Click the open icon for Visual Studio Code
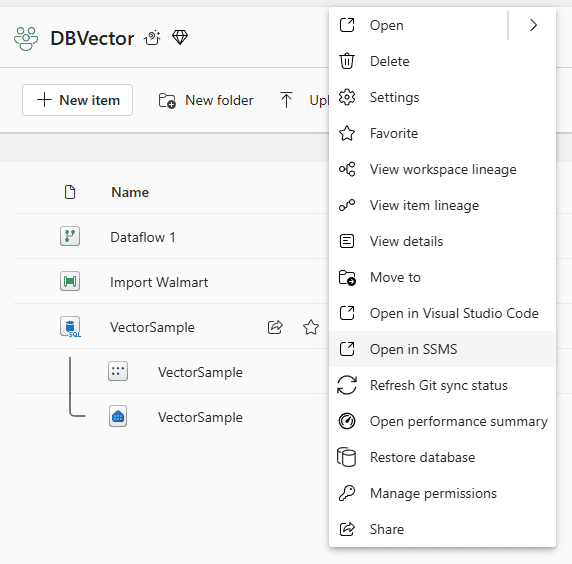Image resolution: width=572 pixels, height=564 pixels. (x=347, y=313)
